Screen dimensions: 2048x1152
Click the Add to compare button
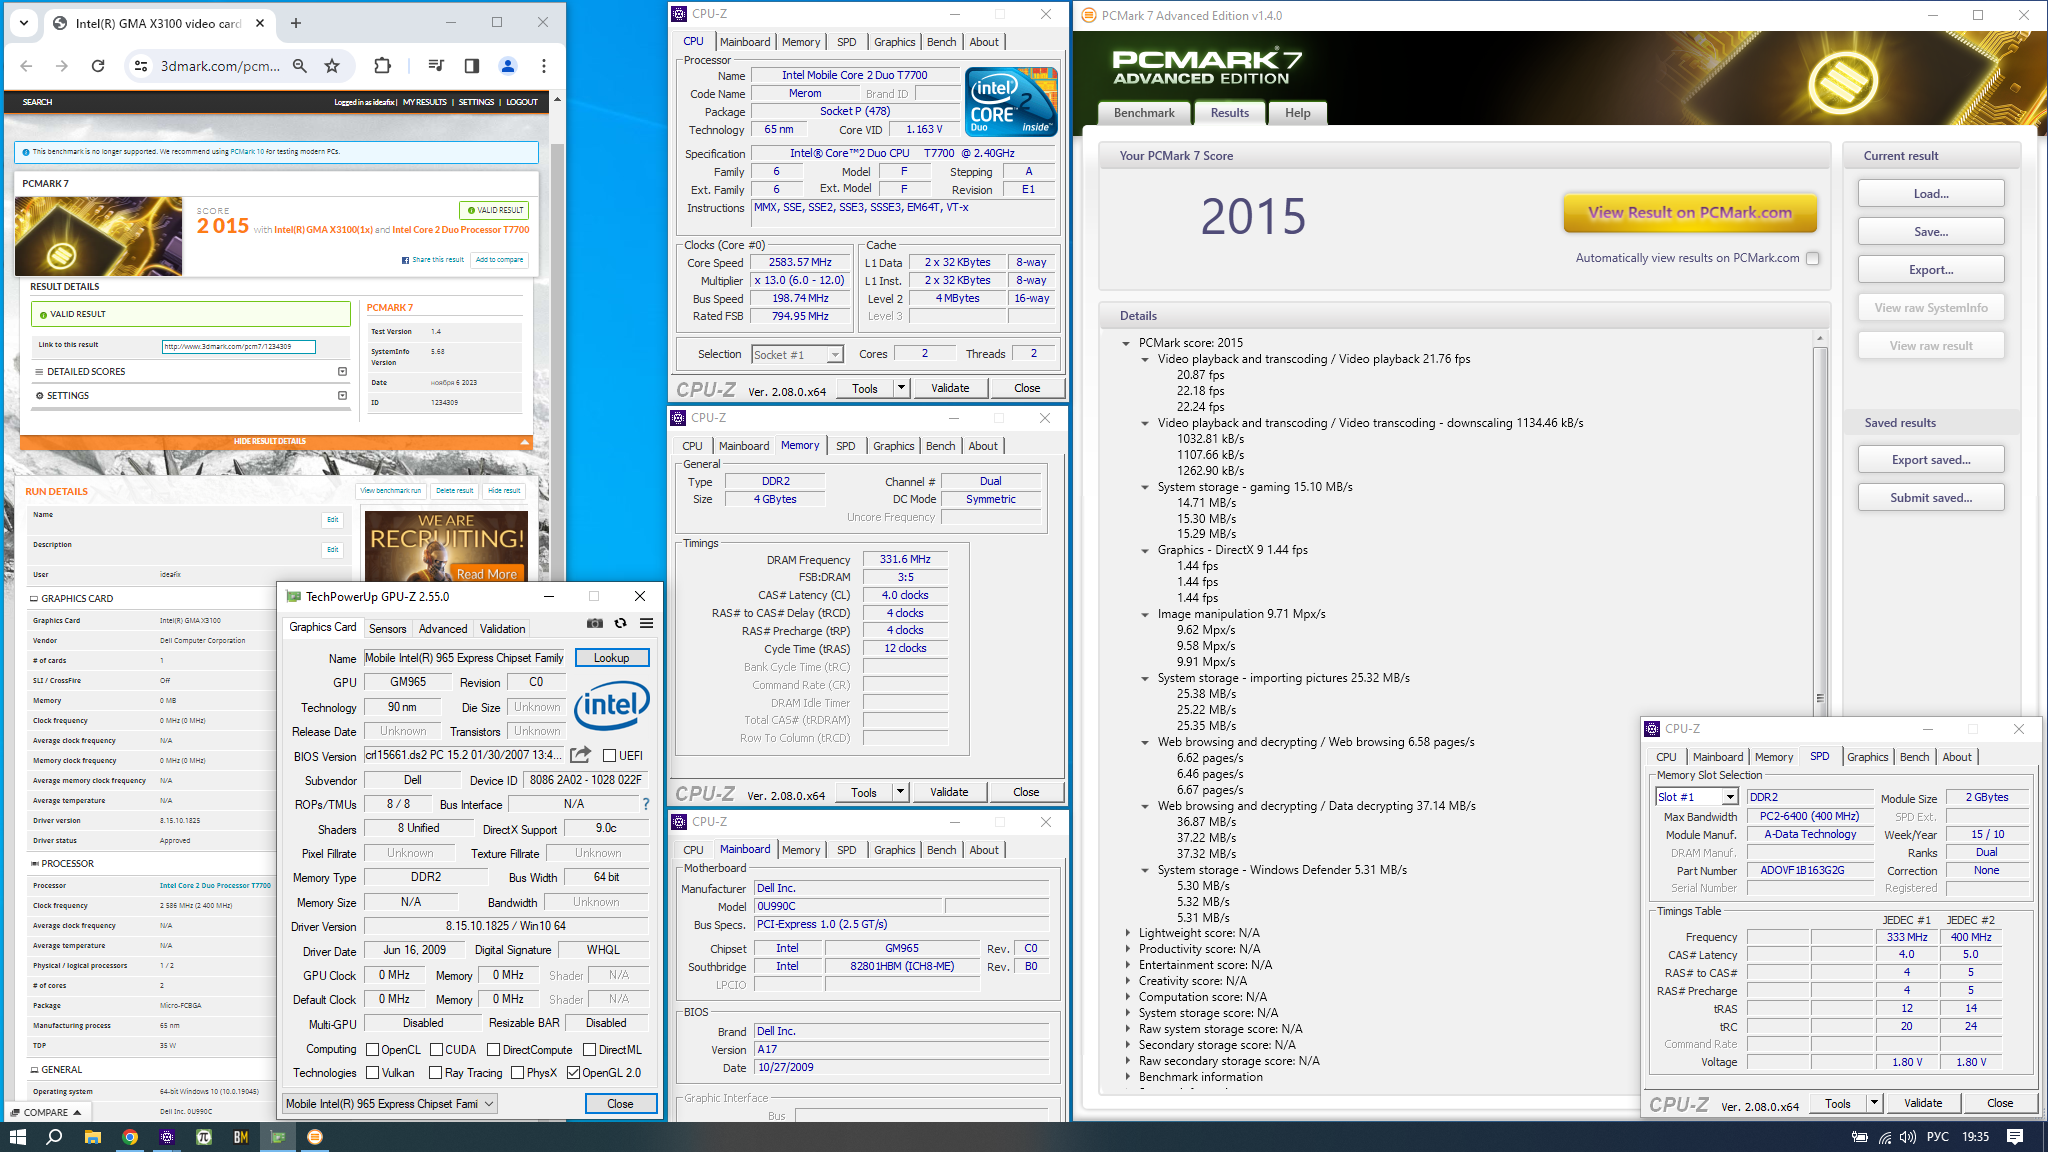pyautogui.click(x=499, y=260)
